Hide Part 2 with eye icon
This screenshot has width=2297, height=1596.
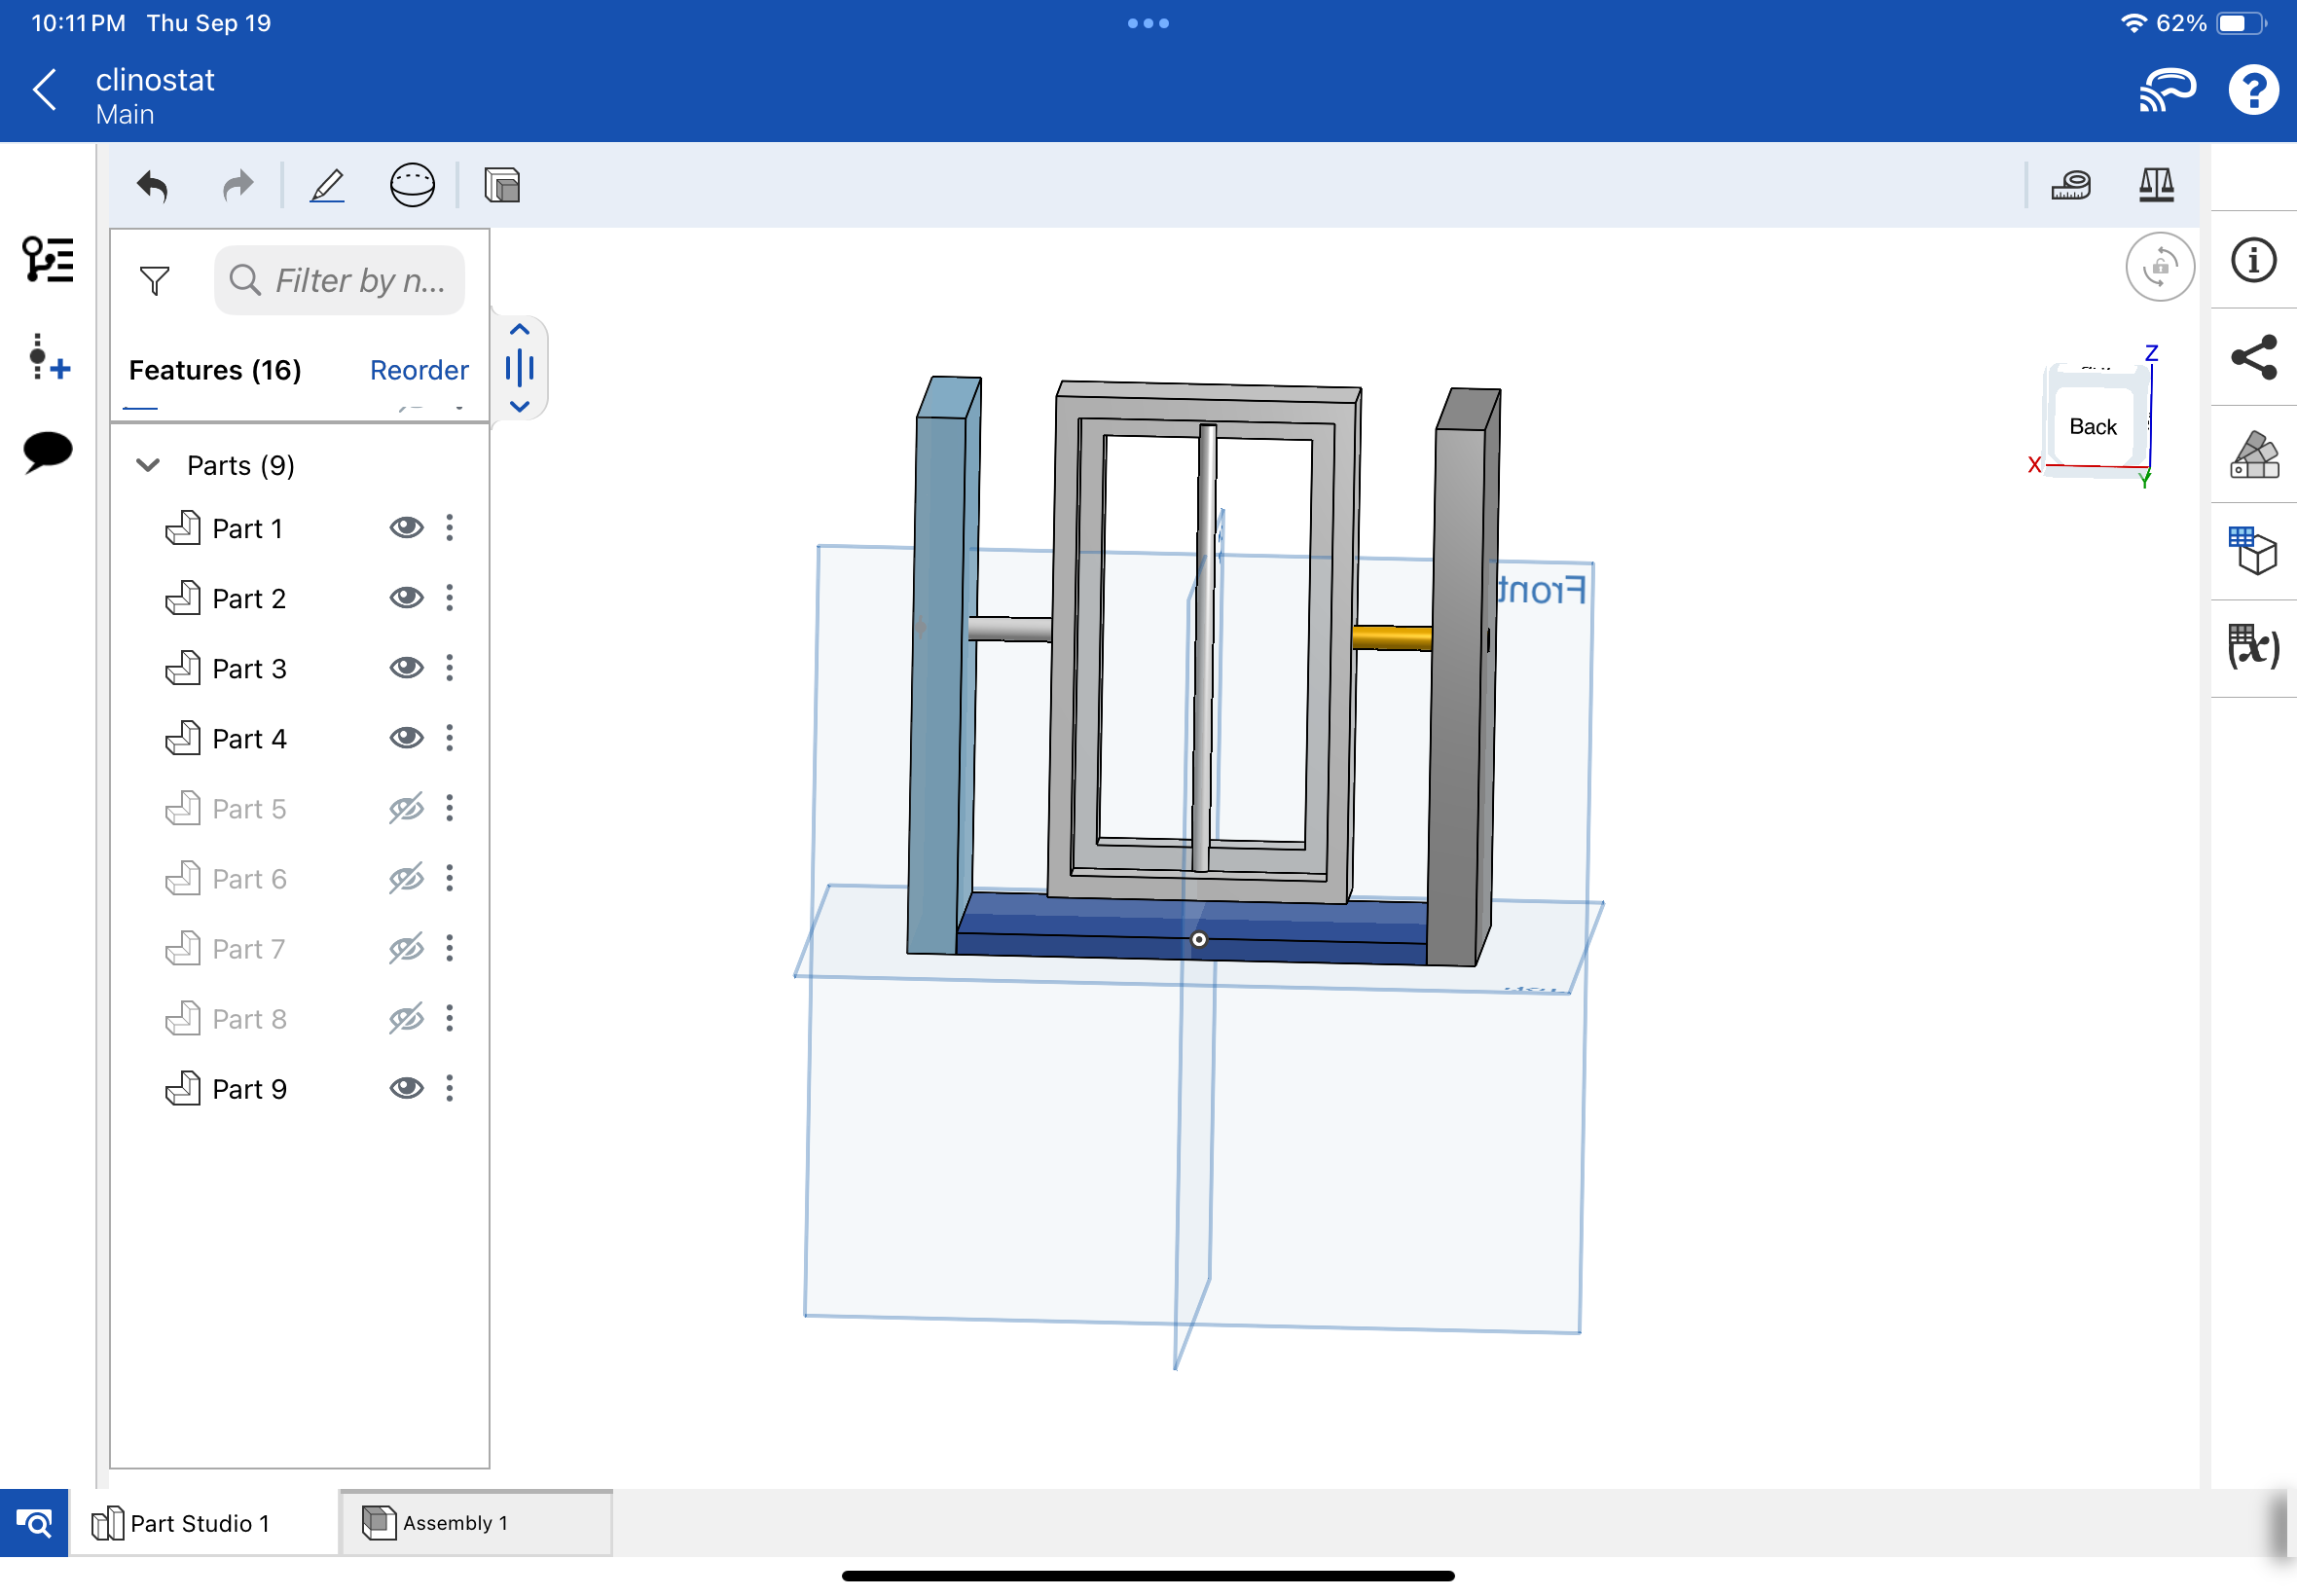click(x=406, y=598)
